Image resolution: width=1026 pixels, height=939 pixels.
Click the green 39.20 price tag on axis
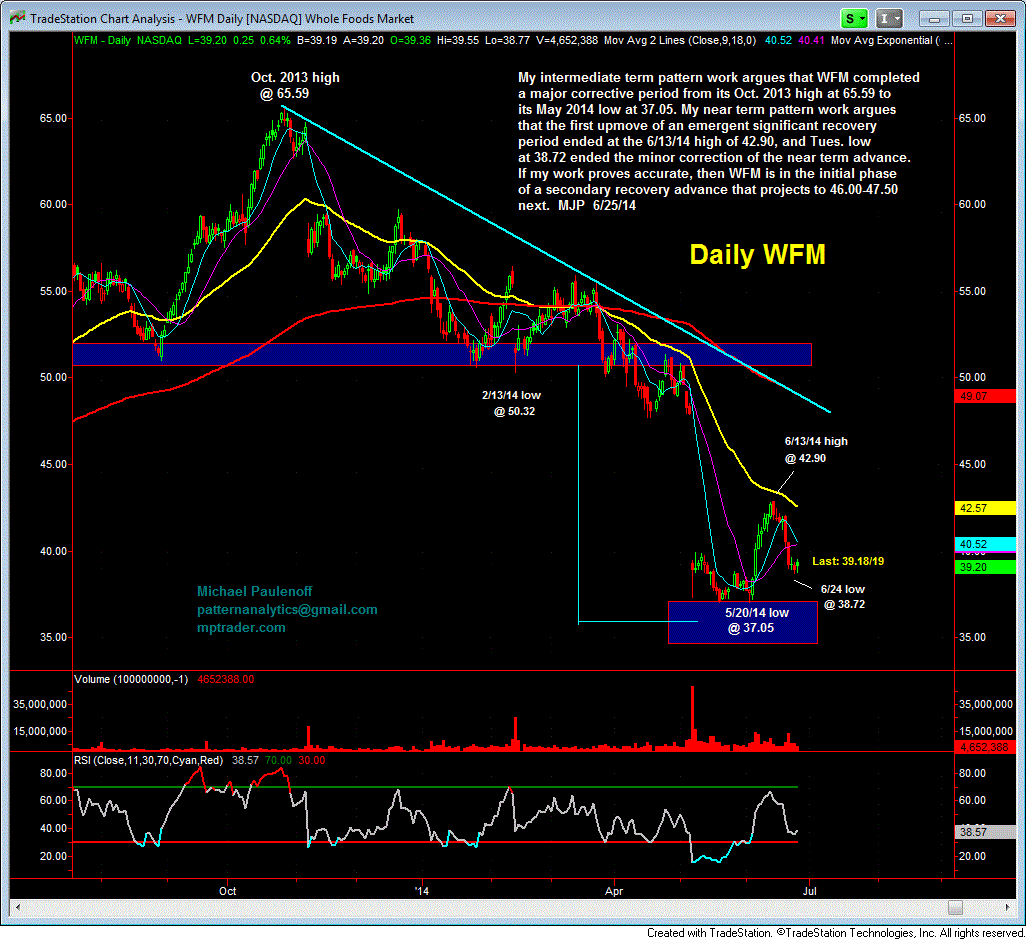pos(985,567)
